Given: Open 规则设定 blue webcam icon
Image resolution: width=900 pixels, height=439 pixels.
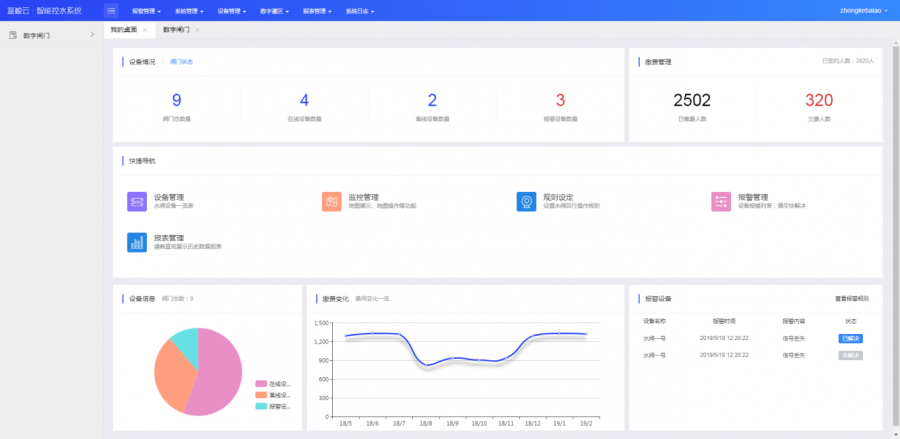Looking at the screenshot, I should coord(526,201).
